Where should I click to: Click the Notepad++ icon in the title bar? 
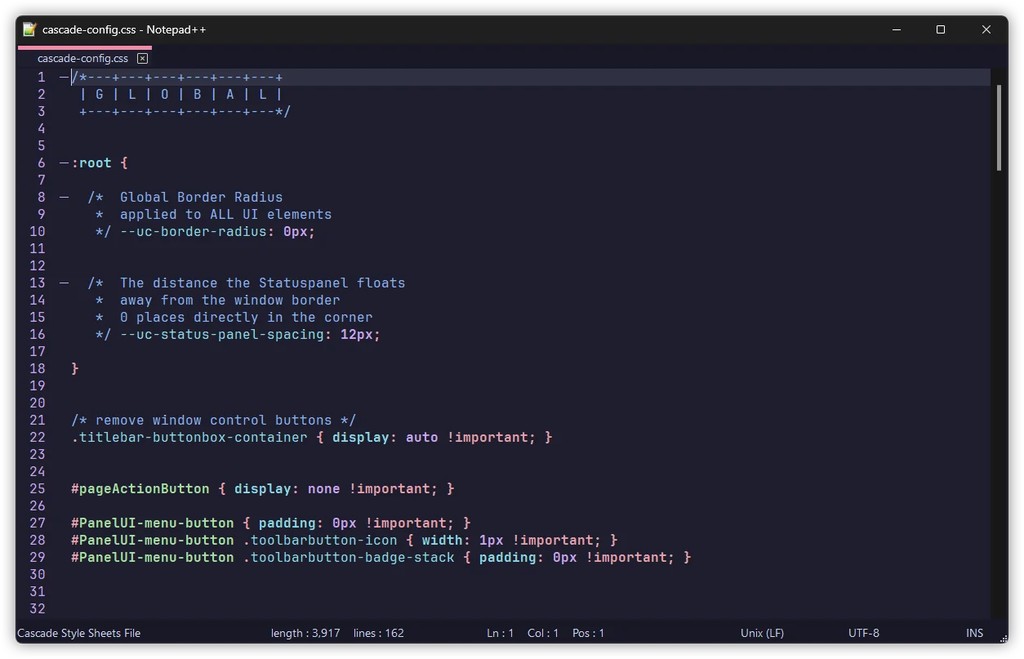(29, 29)
